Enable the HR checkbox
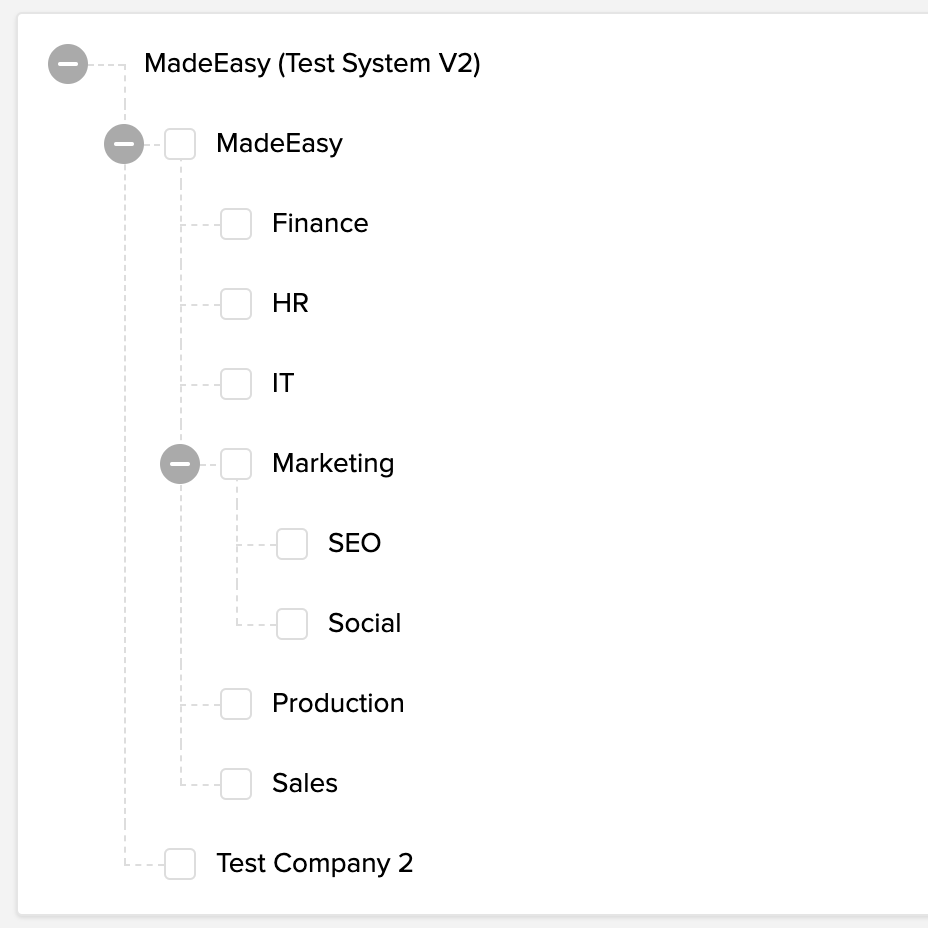Image resolution: width=928 pixels, height=928 pixels. pyautogui.click(x=236, y=304)
